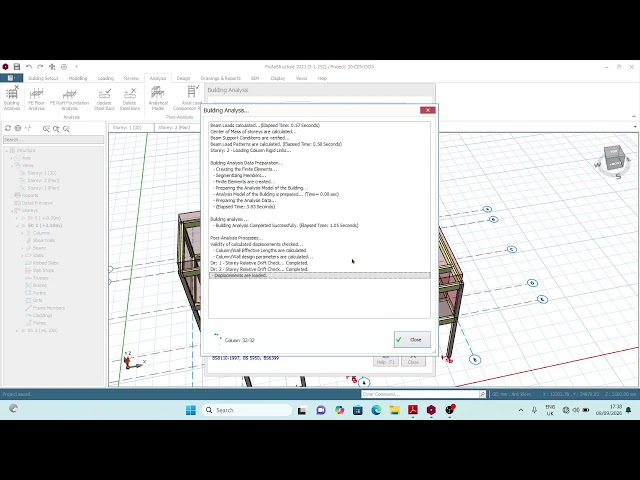Collapse the Storeys node in the tree

[12, 211]
